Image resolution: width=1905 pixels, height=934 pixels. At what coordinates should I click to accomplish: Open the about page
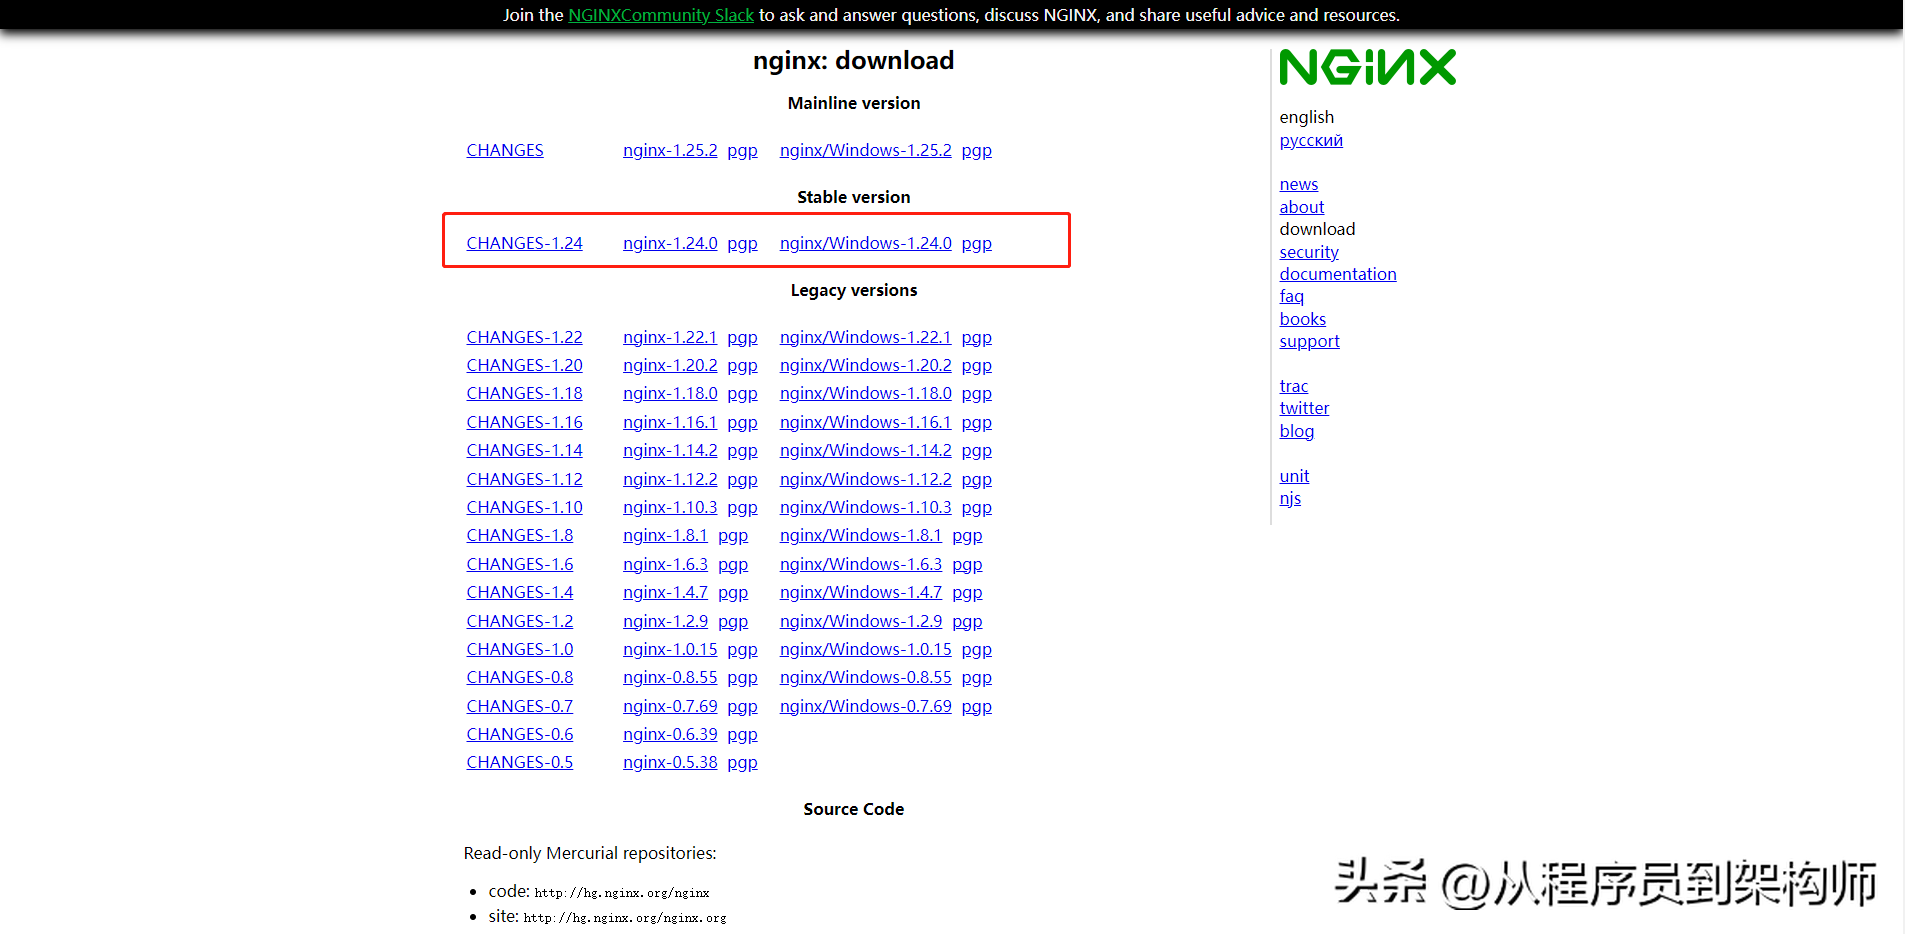(x=1302, y=207)
